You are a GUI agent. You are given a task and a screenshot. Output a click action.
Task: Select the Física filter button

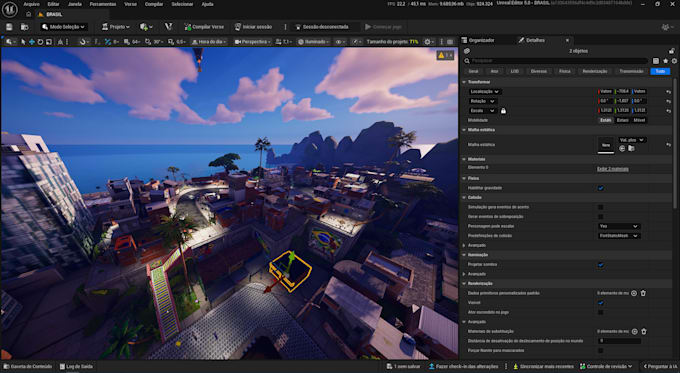click(x=564, y=71)
